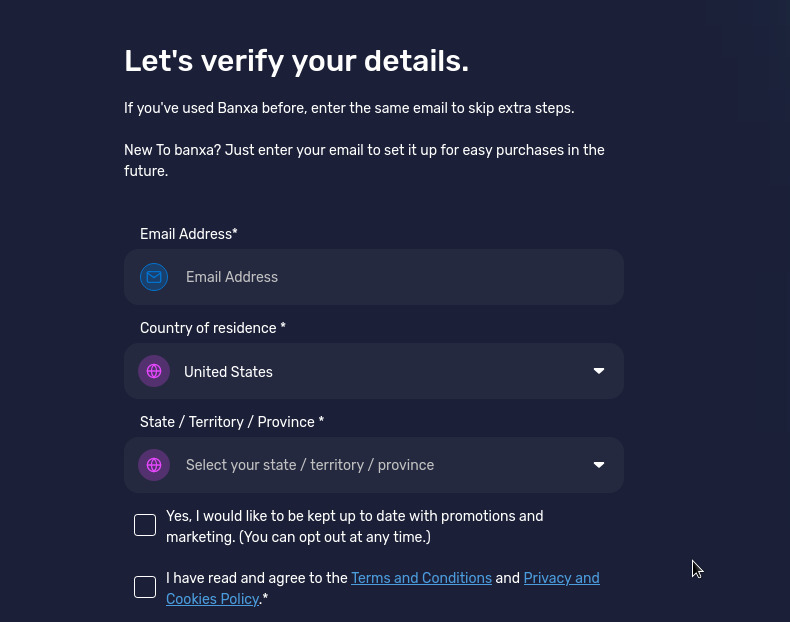Image resolution: width=790 pixels, height=622 pixels.
Task: Expand the state dropdown arrow
Action: coord(599,465)
